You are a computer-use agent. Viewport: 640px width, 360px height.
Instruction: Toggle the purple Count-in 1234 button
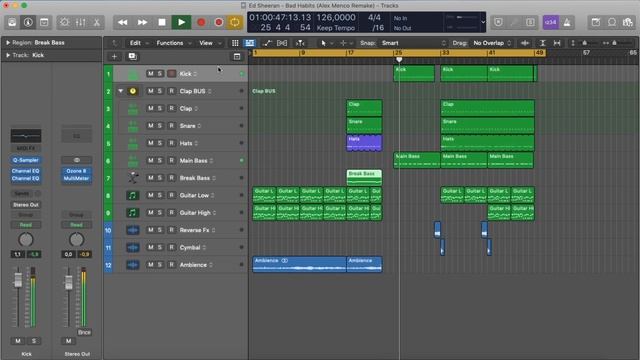pyautogui.click(x=551, y=22)
